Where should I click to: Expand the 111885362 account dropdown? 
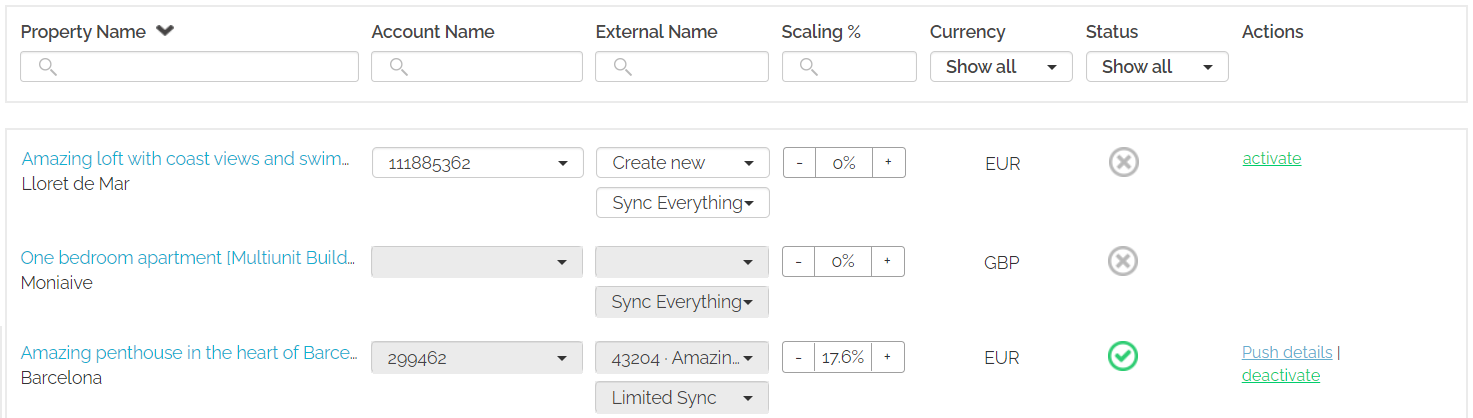coord(477,163)
